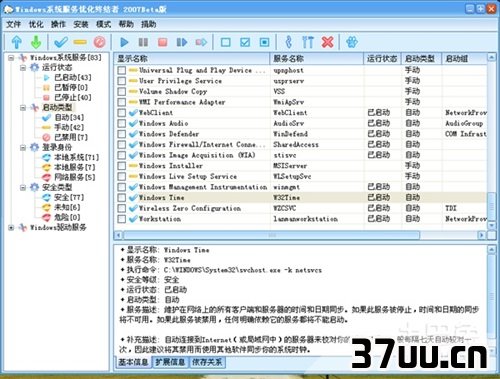This screenshot has width=500, height=379.
Task: Click the green download arrow icon
Action: tap(36, 42)
